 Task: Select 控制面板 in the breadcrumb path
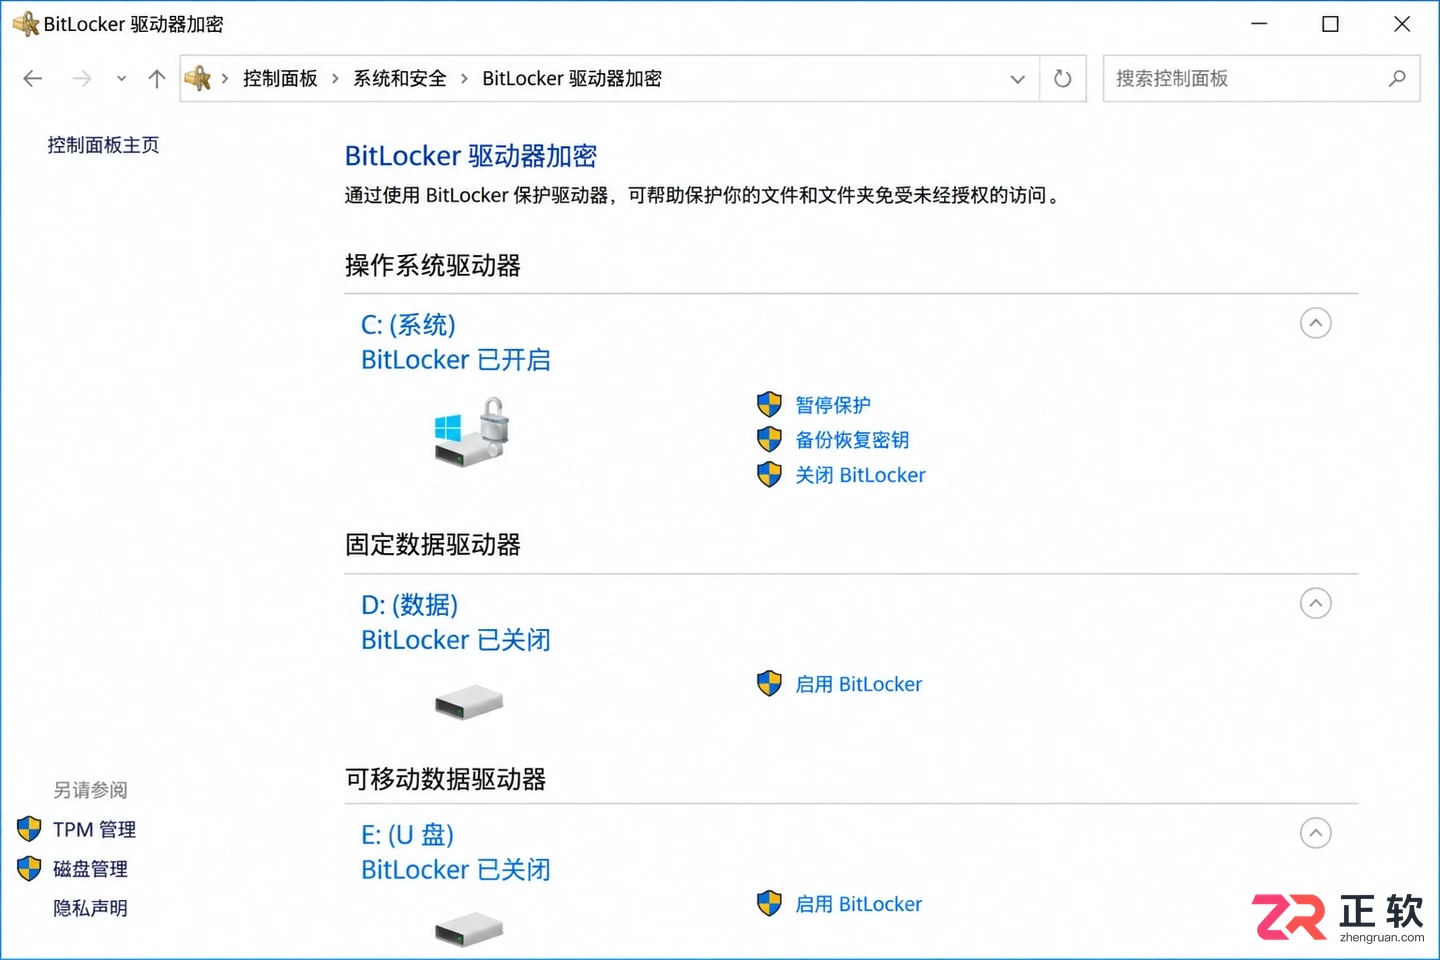(280, 79)
